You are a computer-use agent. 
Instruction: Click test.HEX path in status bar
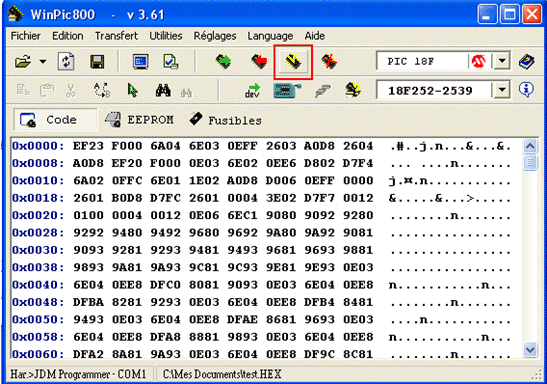[x=222, y=374]
